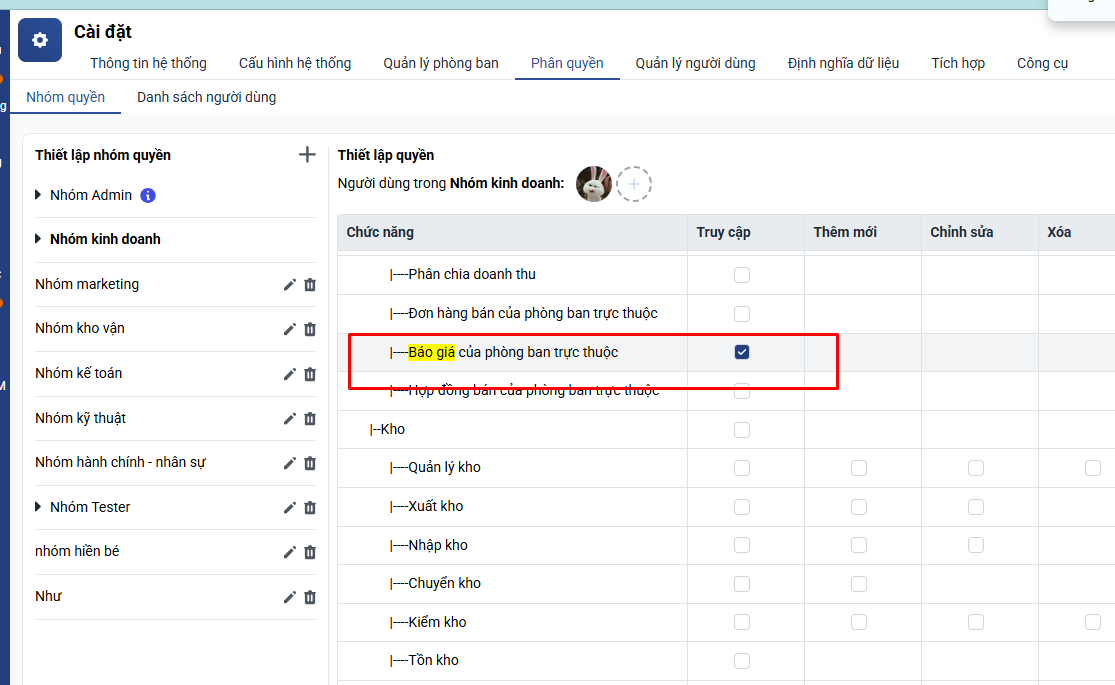Delete the Nhóm kho vận group

310,329
